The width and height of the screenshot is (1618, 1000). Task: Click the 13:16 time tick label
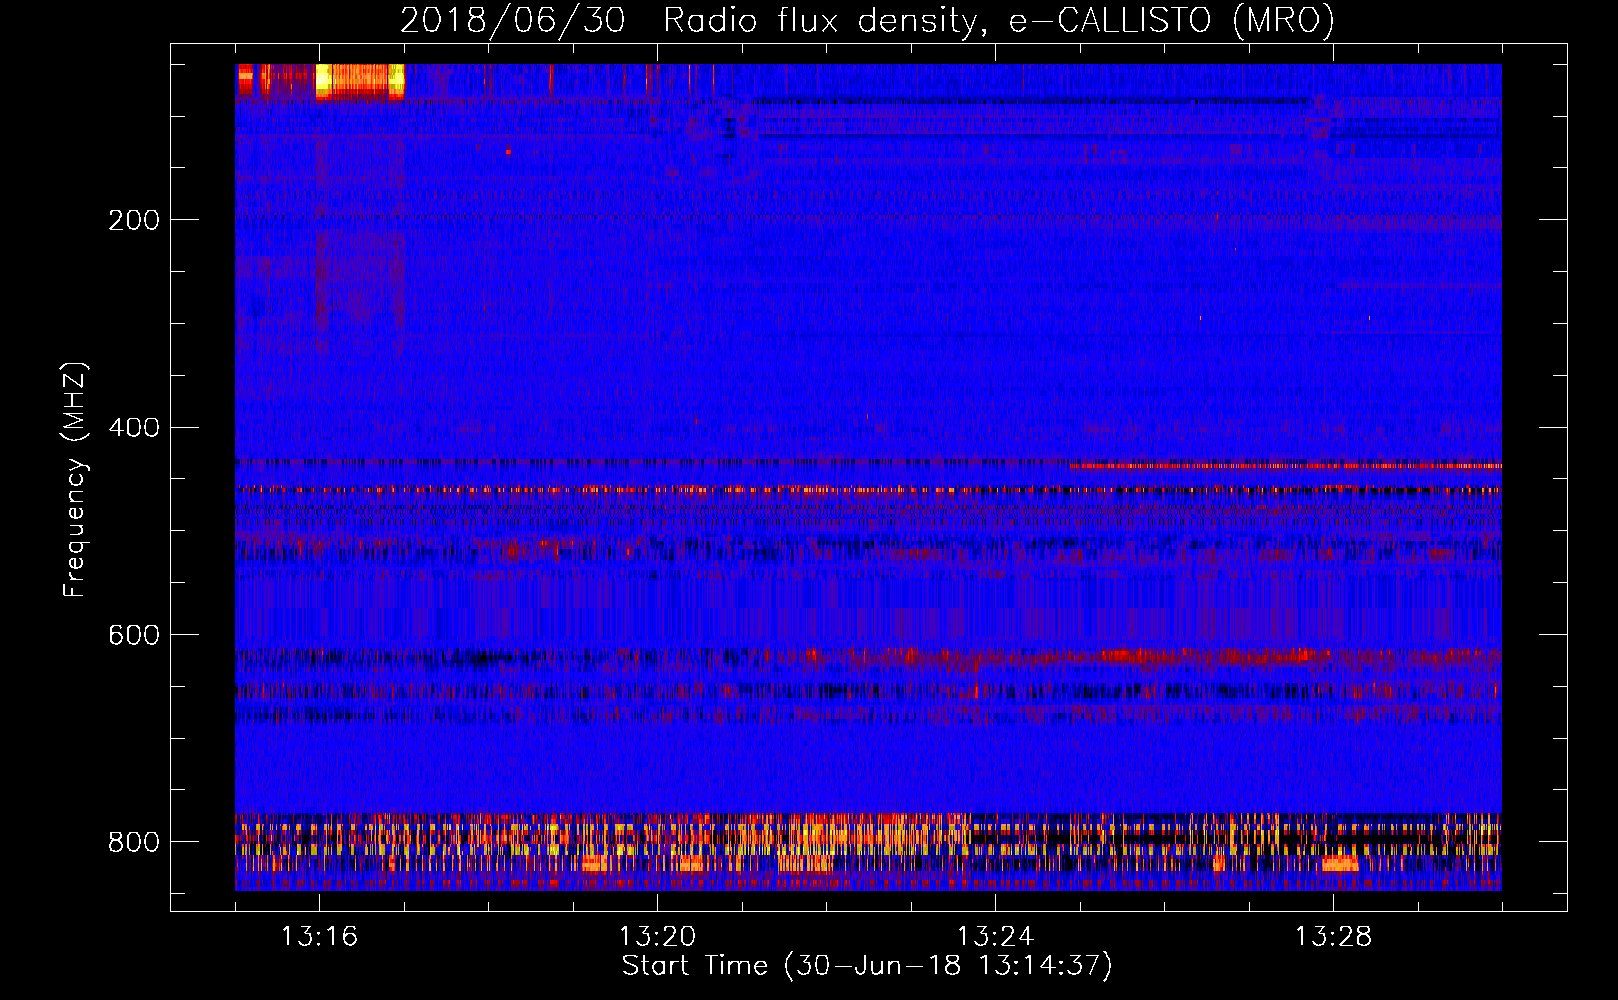pos(319,937)
